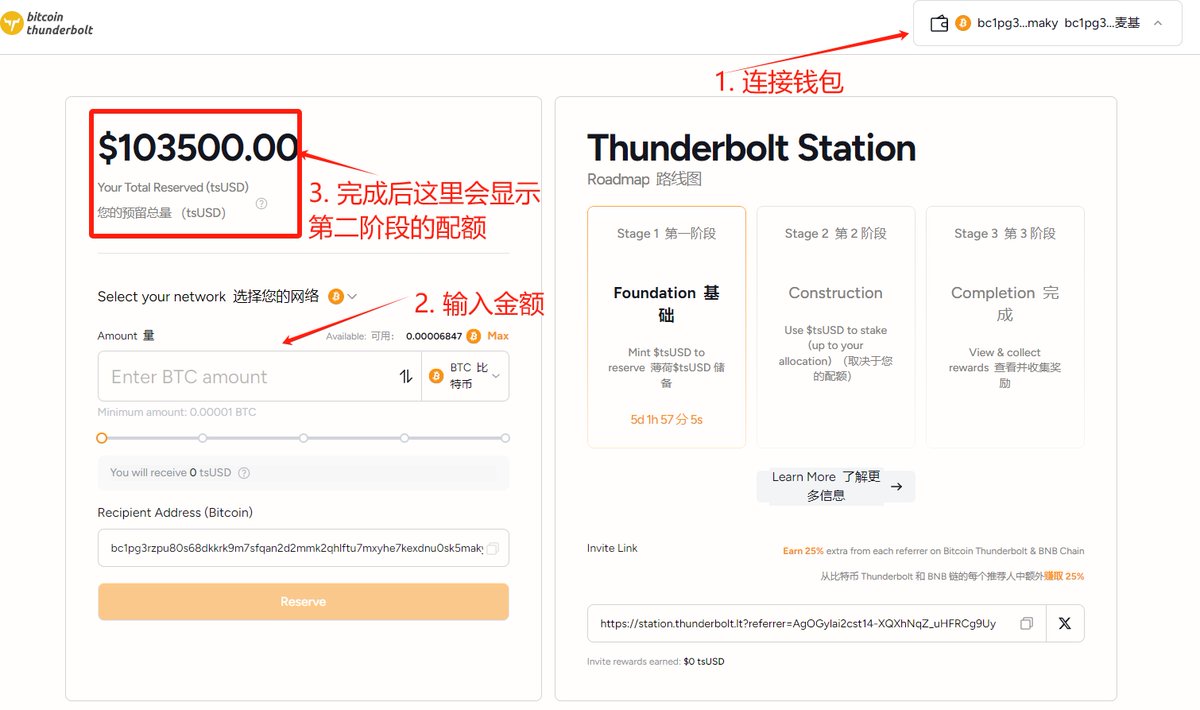The width and height of the screenshot is (1200, 710).
Task: Click the Bitcoin Thunderbolt logo
Action: [47, 24]
